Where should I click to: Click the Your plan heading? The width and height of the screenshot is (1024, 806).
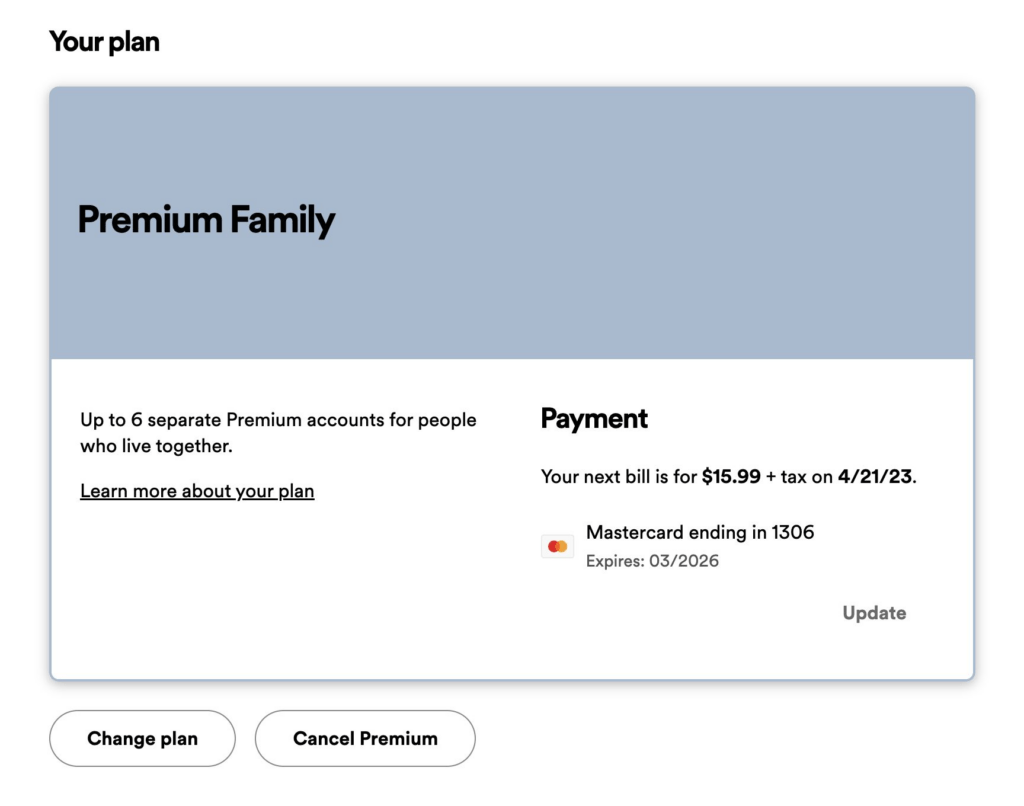coord(104,42)
